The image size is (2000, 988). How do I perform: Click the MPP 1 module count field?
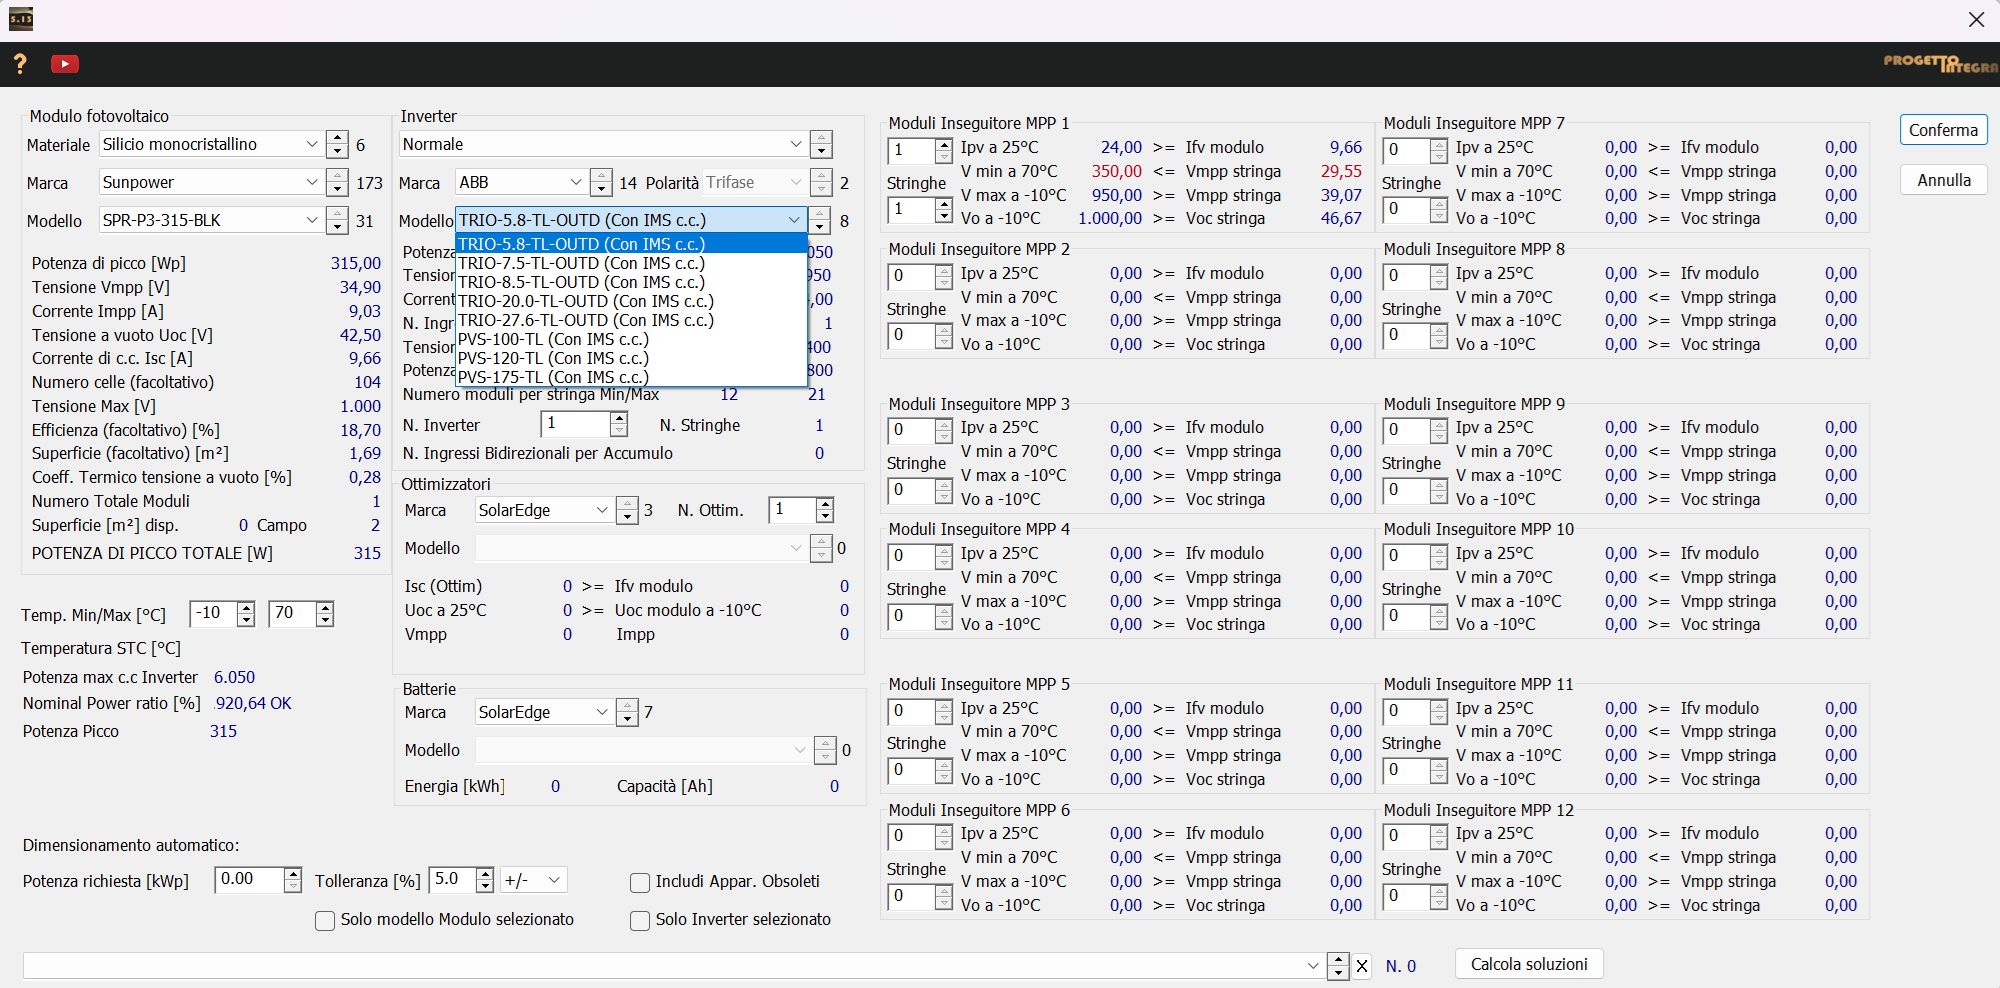click(912, 150)
